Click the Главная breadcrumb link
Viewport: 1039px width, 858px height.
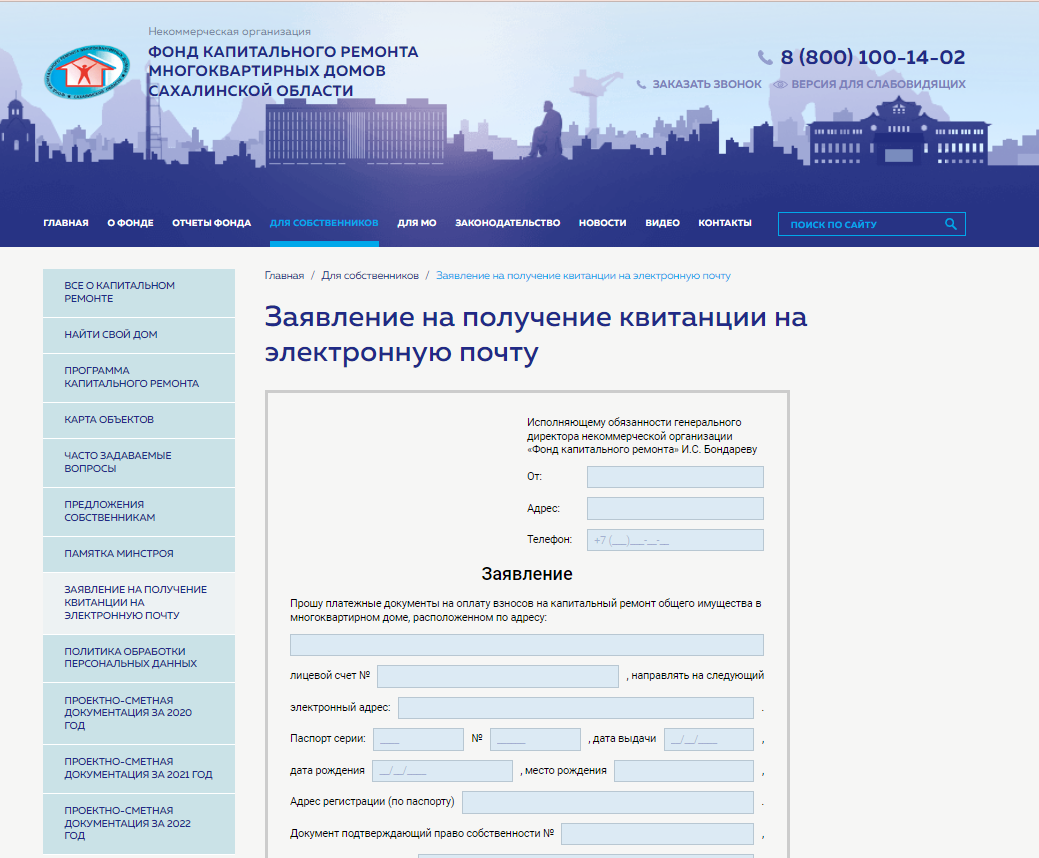pyautogui.click(x=284, y=275)
